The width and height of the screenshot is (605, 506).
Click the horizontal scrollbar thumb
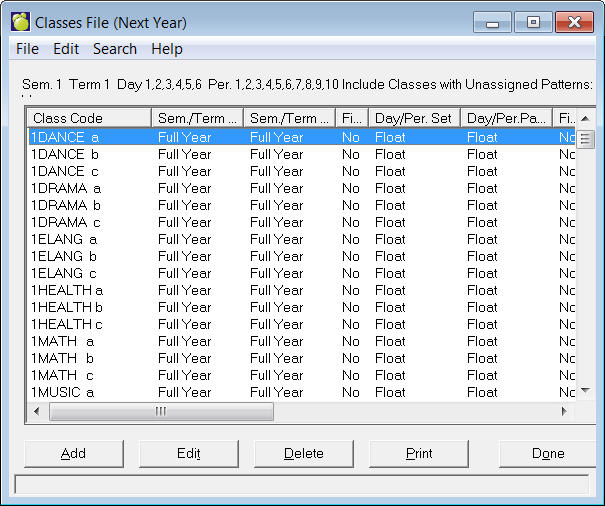[160, 411]
